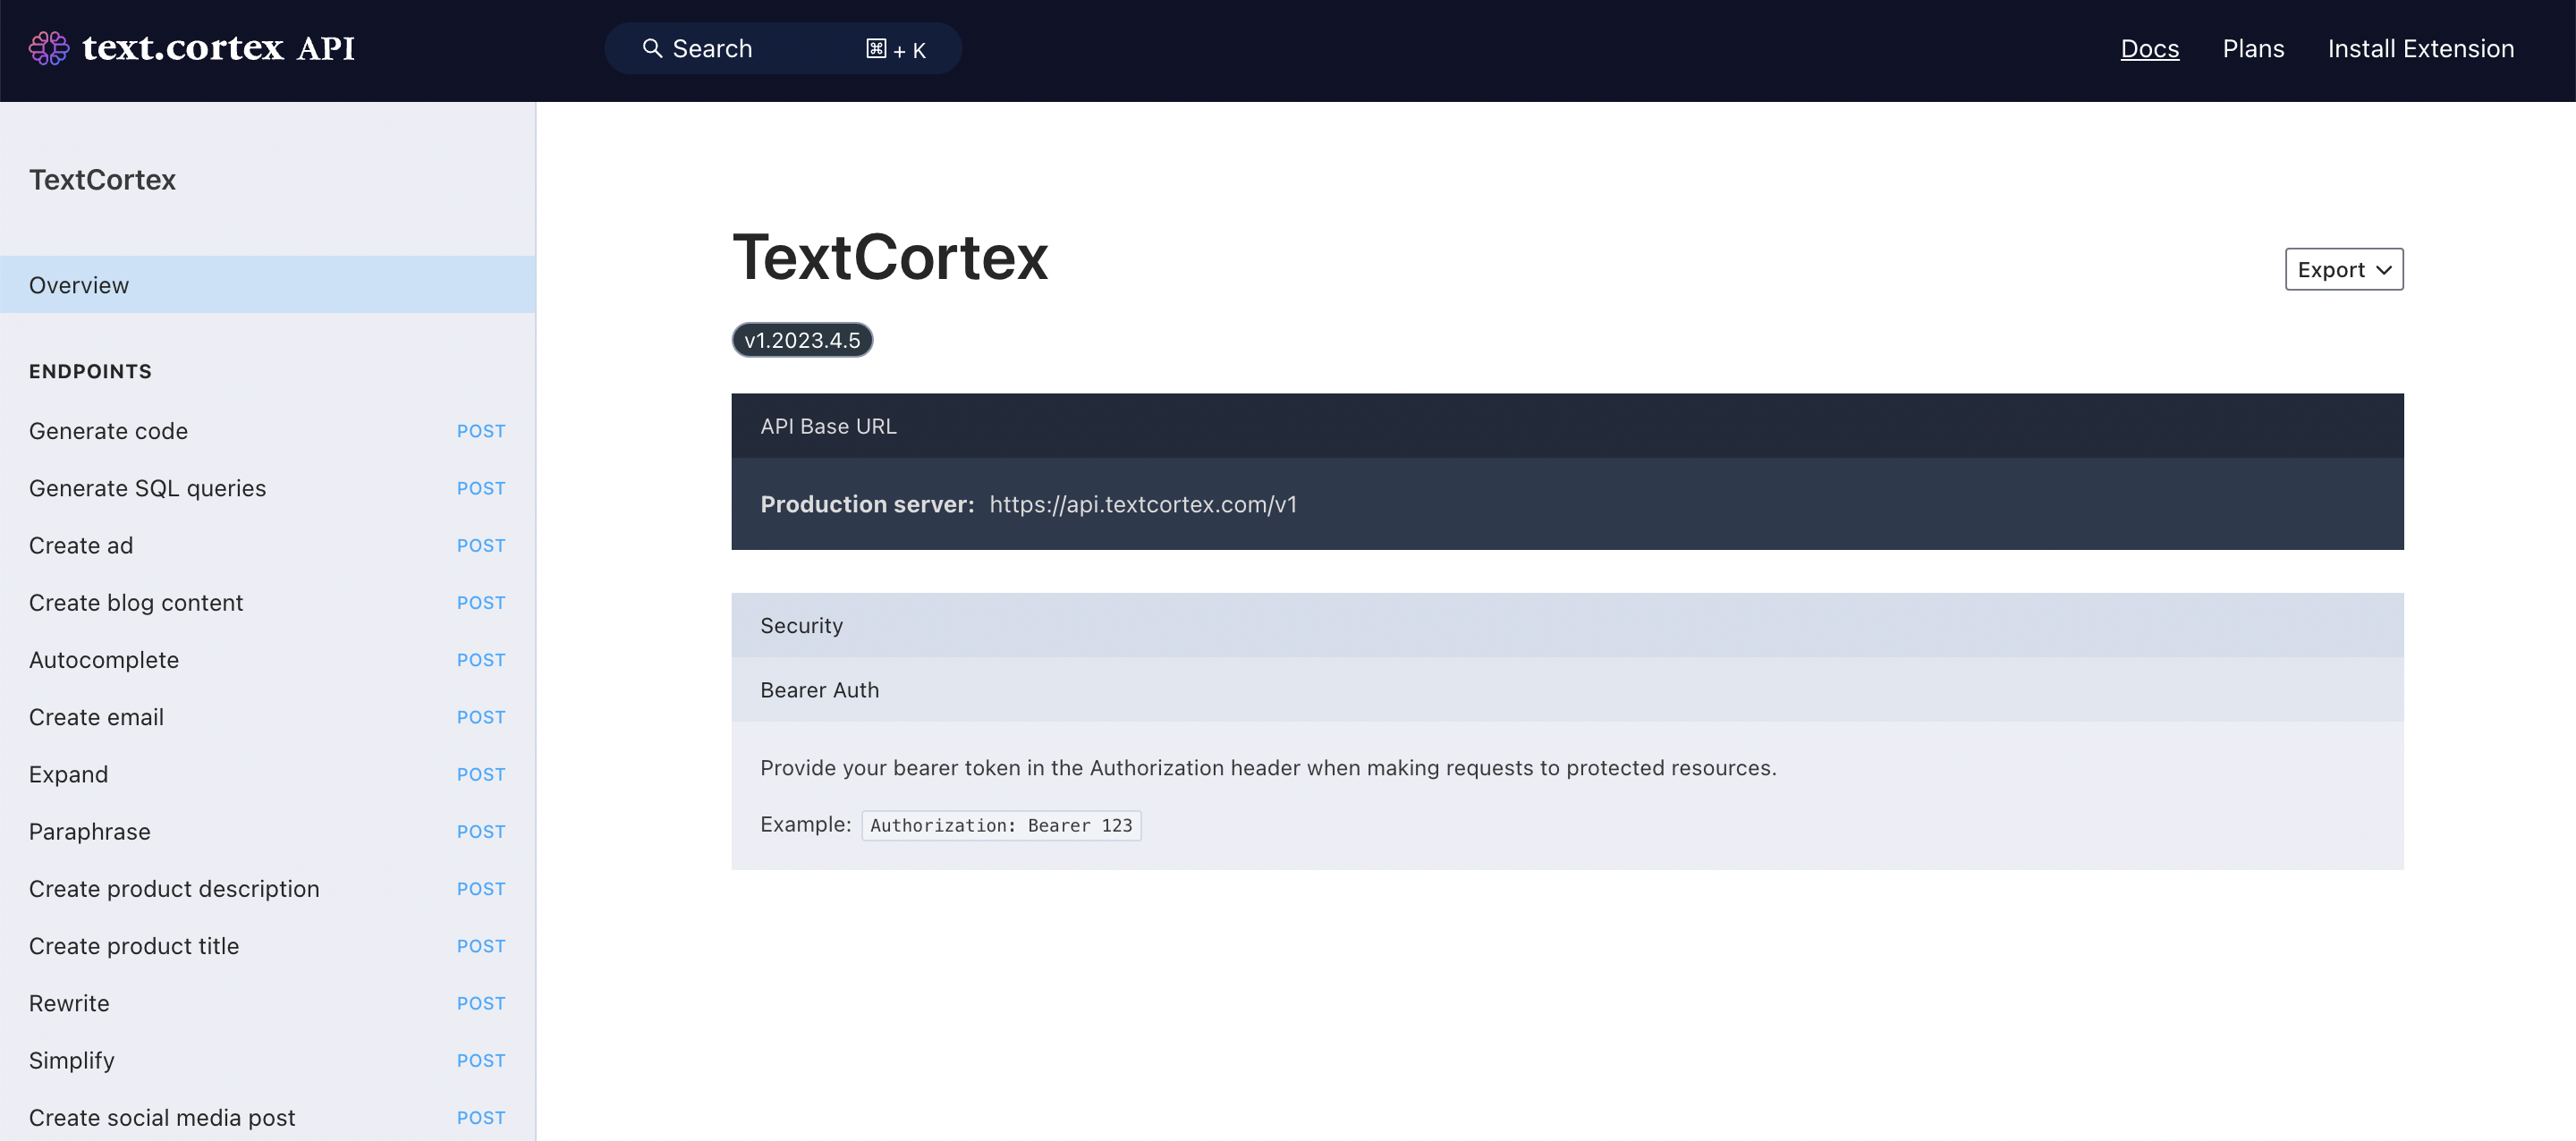Select the Generate code endpoint
2576x1141 pixels.
coord(108,431)
